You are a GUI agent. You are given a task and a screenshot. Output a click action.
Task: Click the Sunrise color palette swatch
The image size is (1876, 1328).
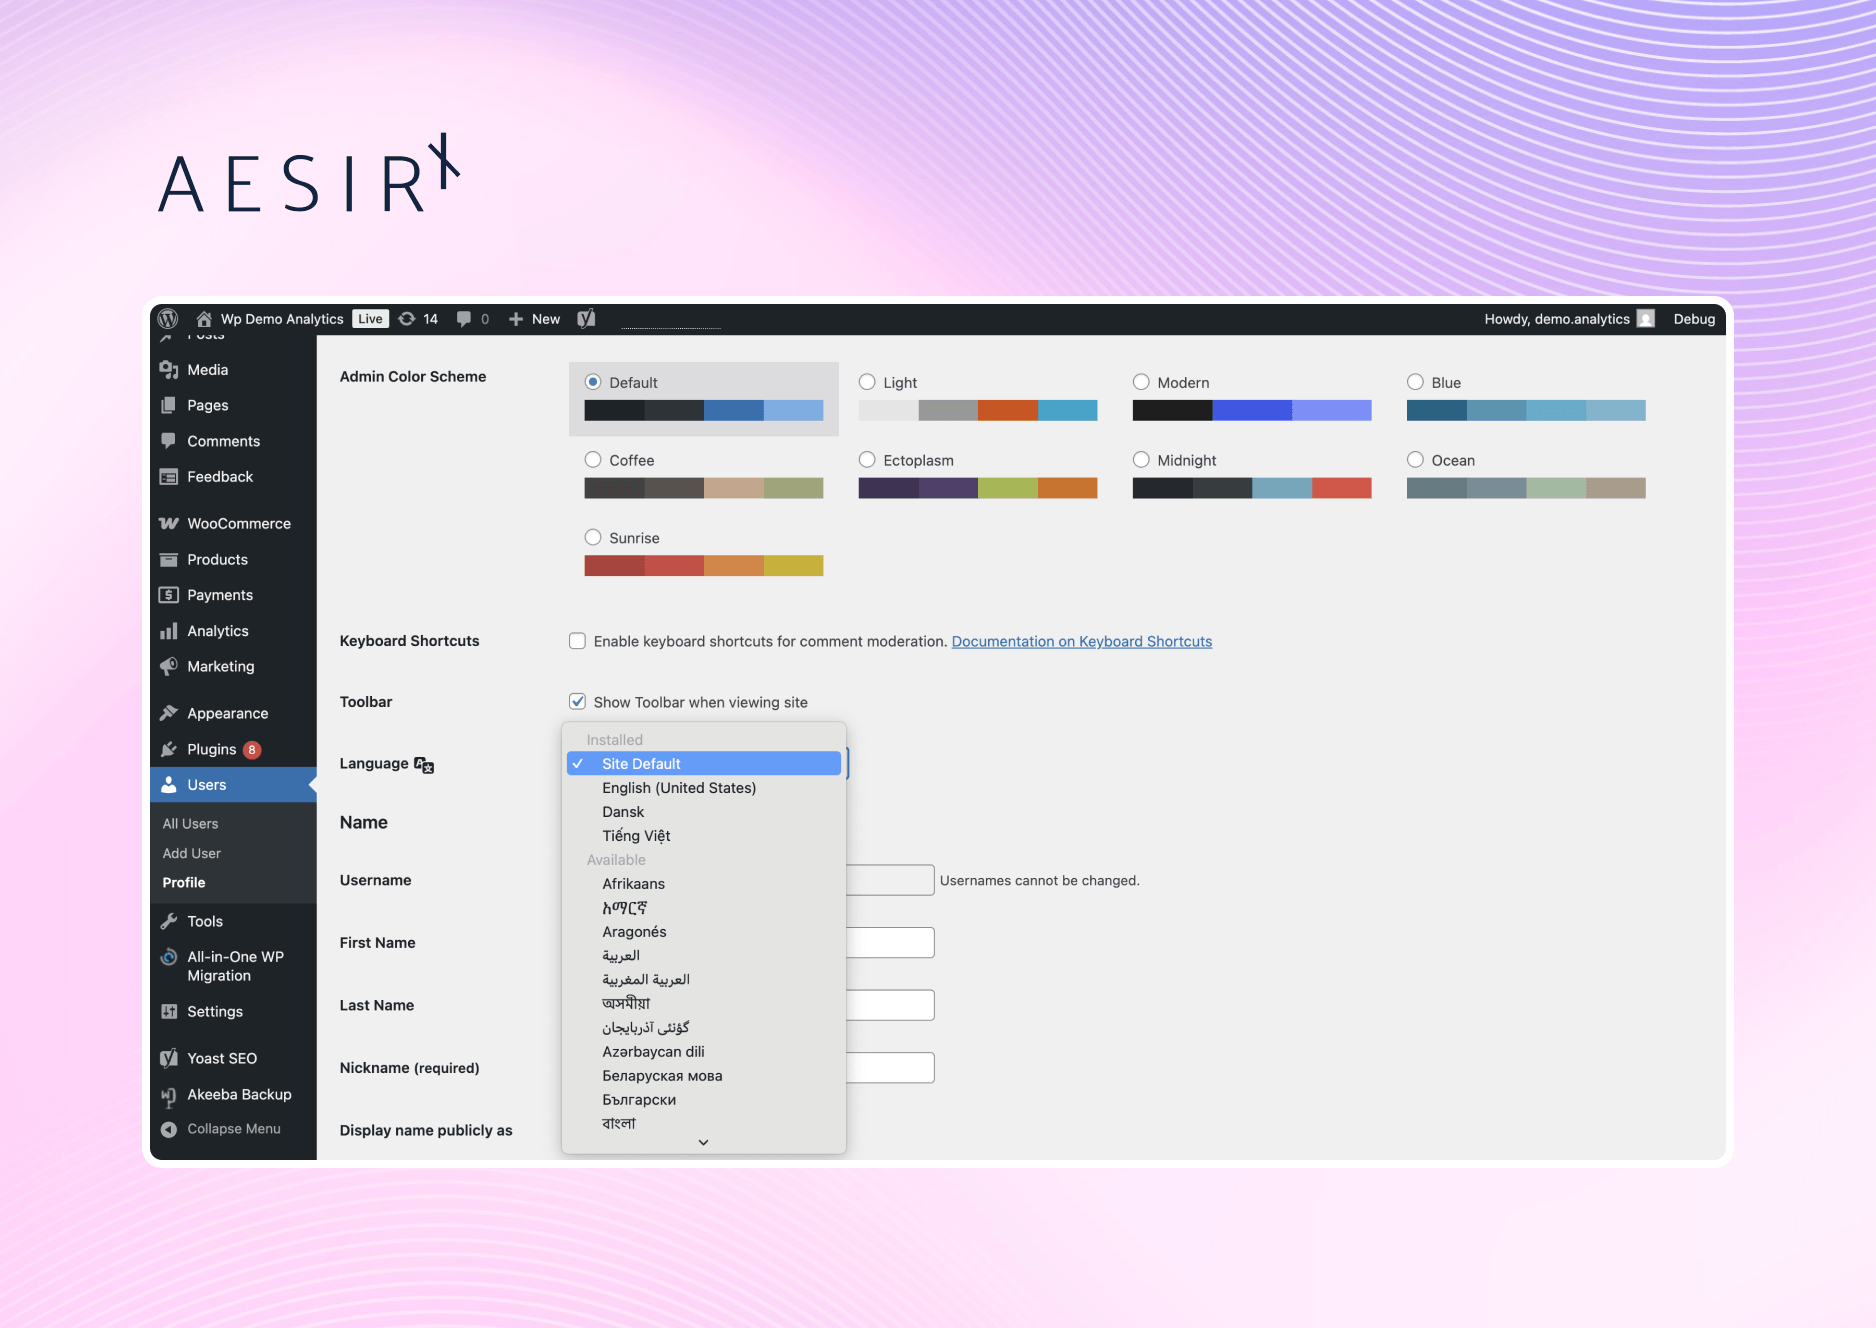click(x=703, y=565)
